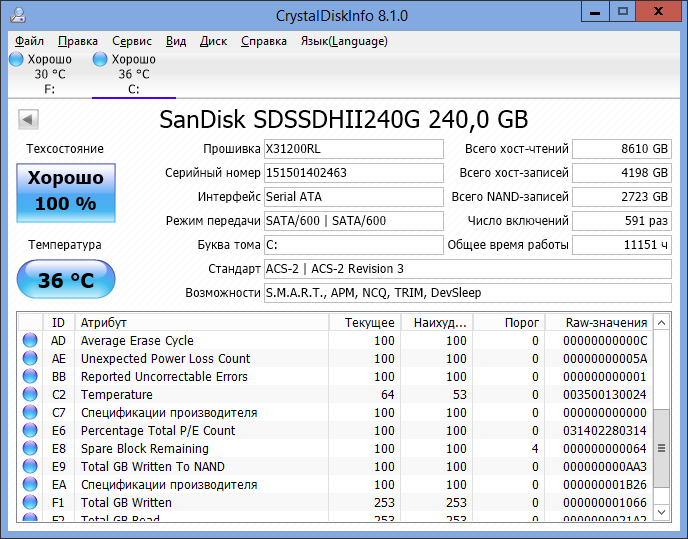The width and height of the screenshot is (688, 539).
Task: Click status orb for Spare Block Remaining
Action: pos(30,449)
